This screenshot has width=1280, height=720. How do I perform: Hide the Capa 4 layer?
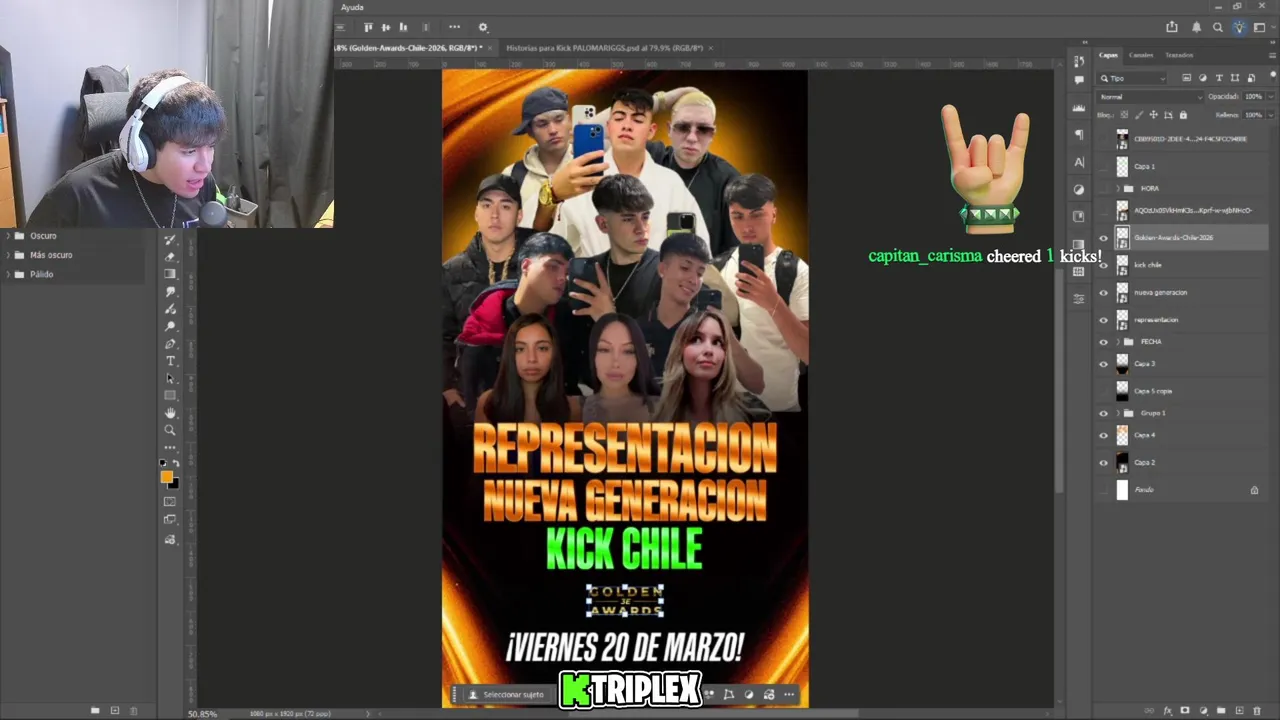[1104, 435]
